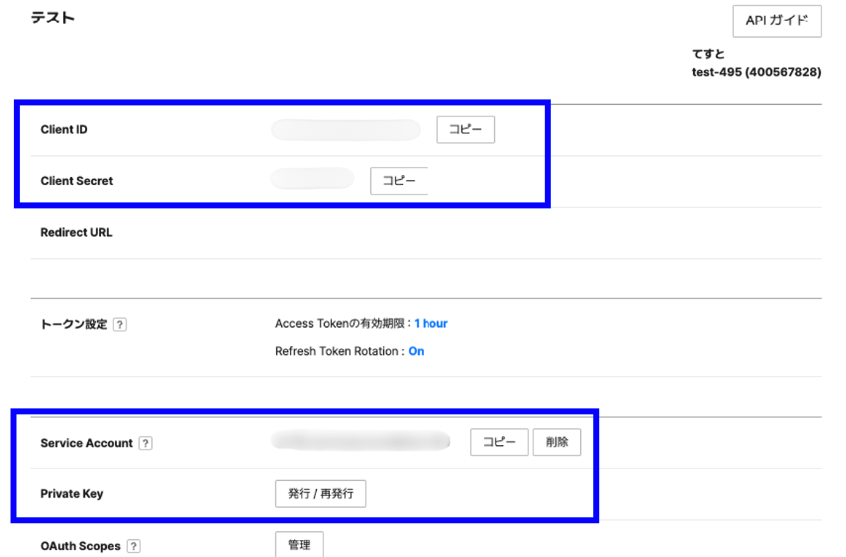
Task: Copy the Client ID value
Action: pos(465,130)
